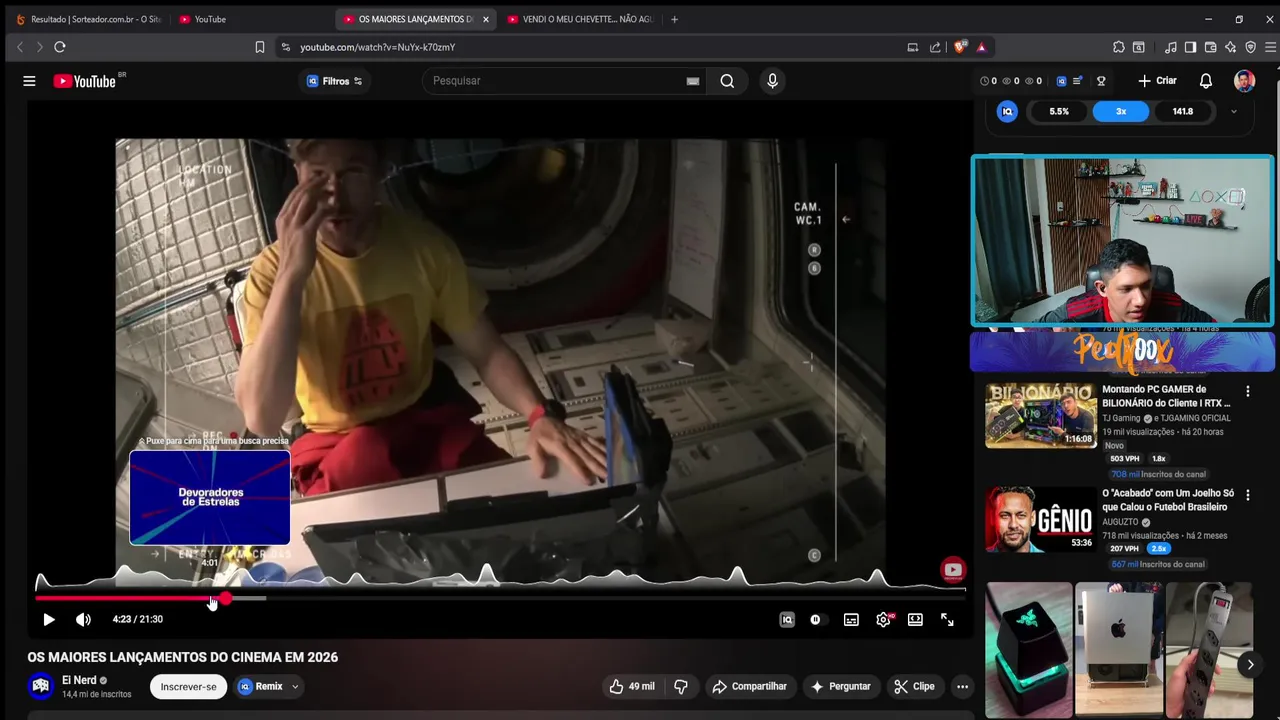Open options for 'O Acabado' video
This screenshot has height=720, width=1280.
click(1247, 495)
